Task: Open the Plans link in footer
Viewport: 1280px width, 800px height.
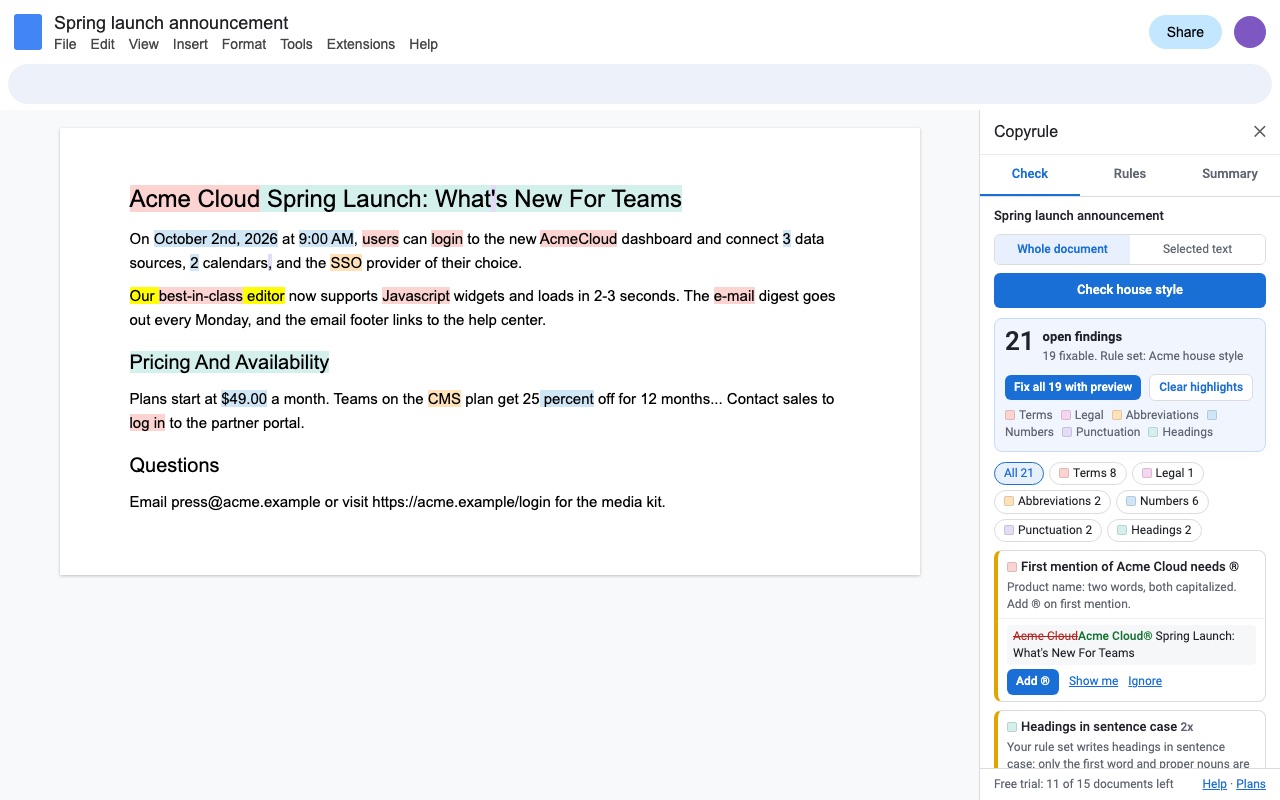Action: pos(1251,784)
